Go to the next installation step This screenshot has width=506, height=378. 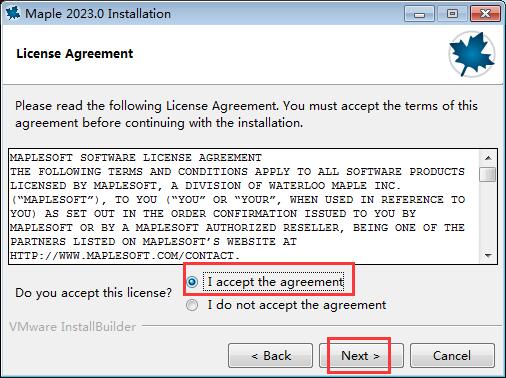pyautogui.click(x=361, y=356)
